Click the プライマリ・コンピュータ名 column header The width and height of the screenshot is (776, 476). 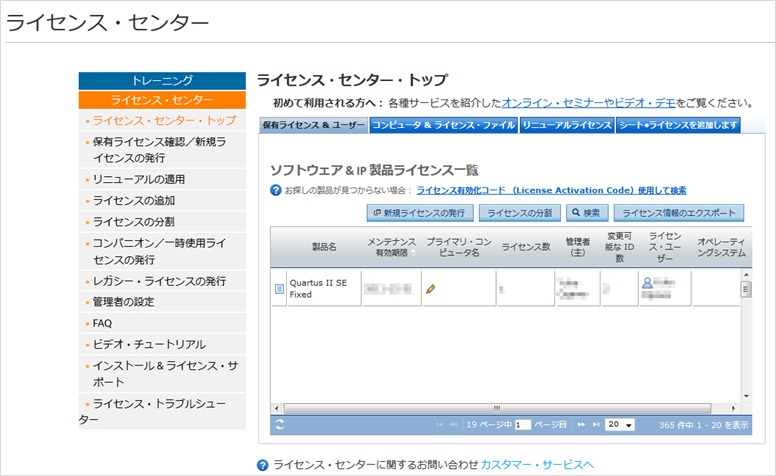coord(459,247)
